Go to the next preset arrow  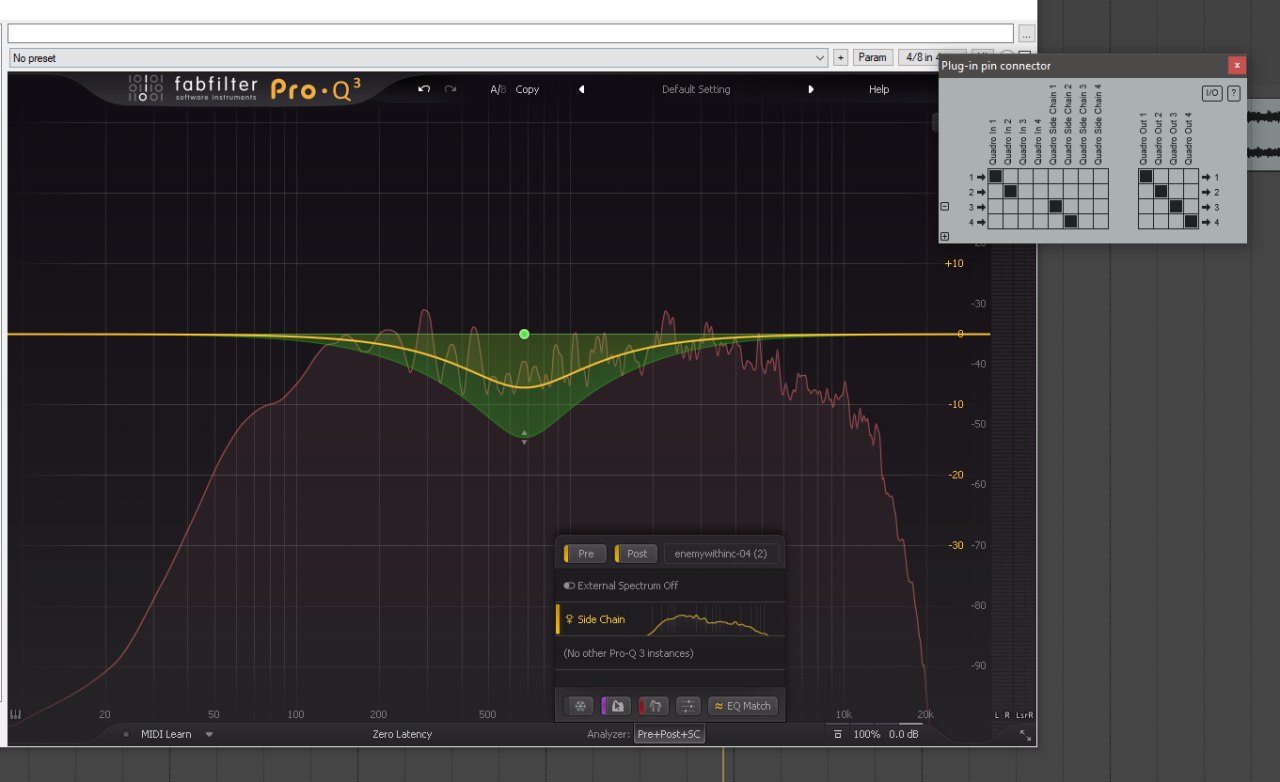(811, 89)
